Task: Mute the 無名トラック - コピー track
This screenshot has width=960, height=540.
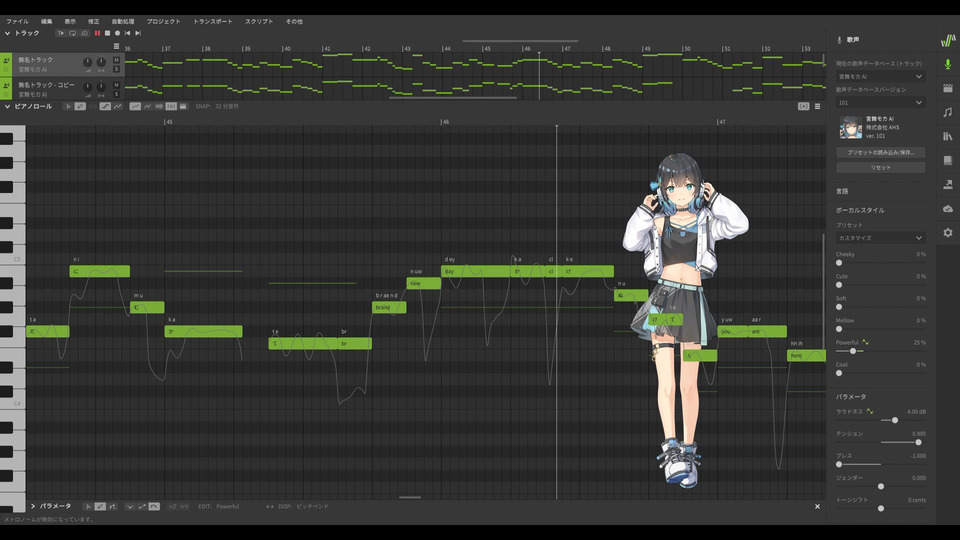Action: coord(116,85)
